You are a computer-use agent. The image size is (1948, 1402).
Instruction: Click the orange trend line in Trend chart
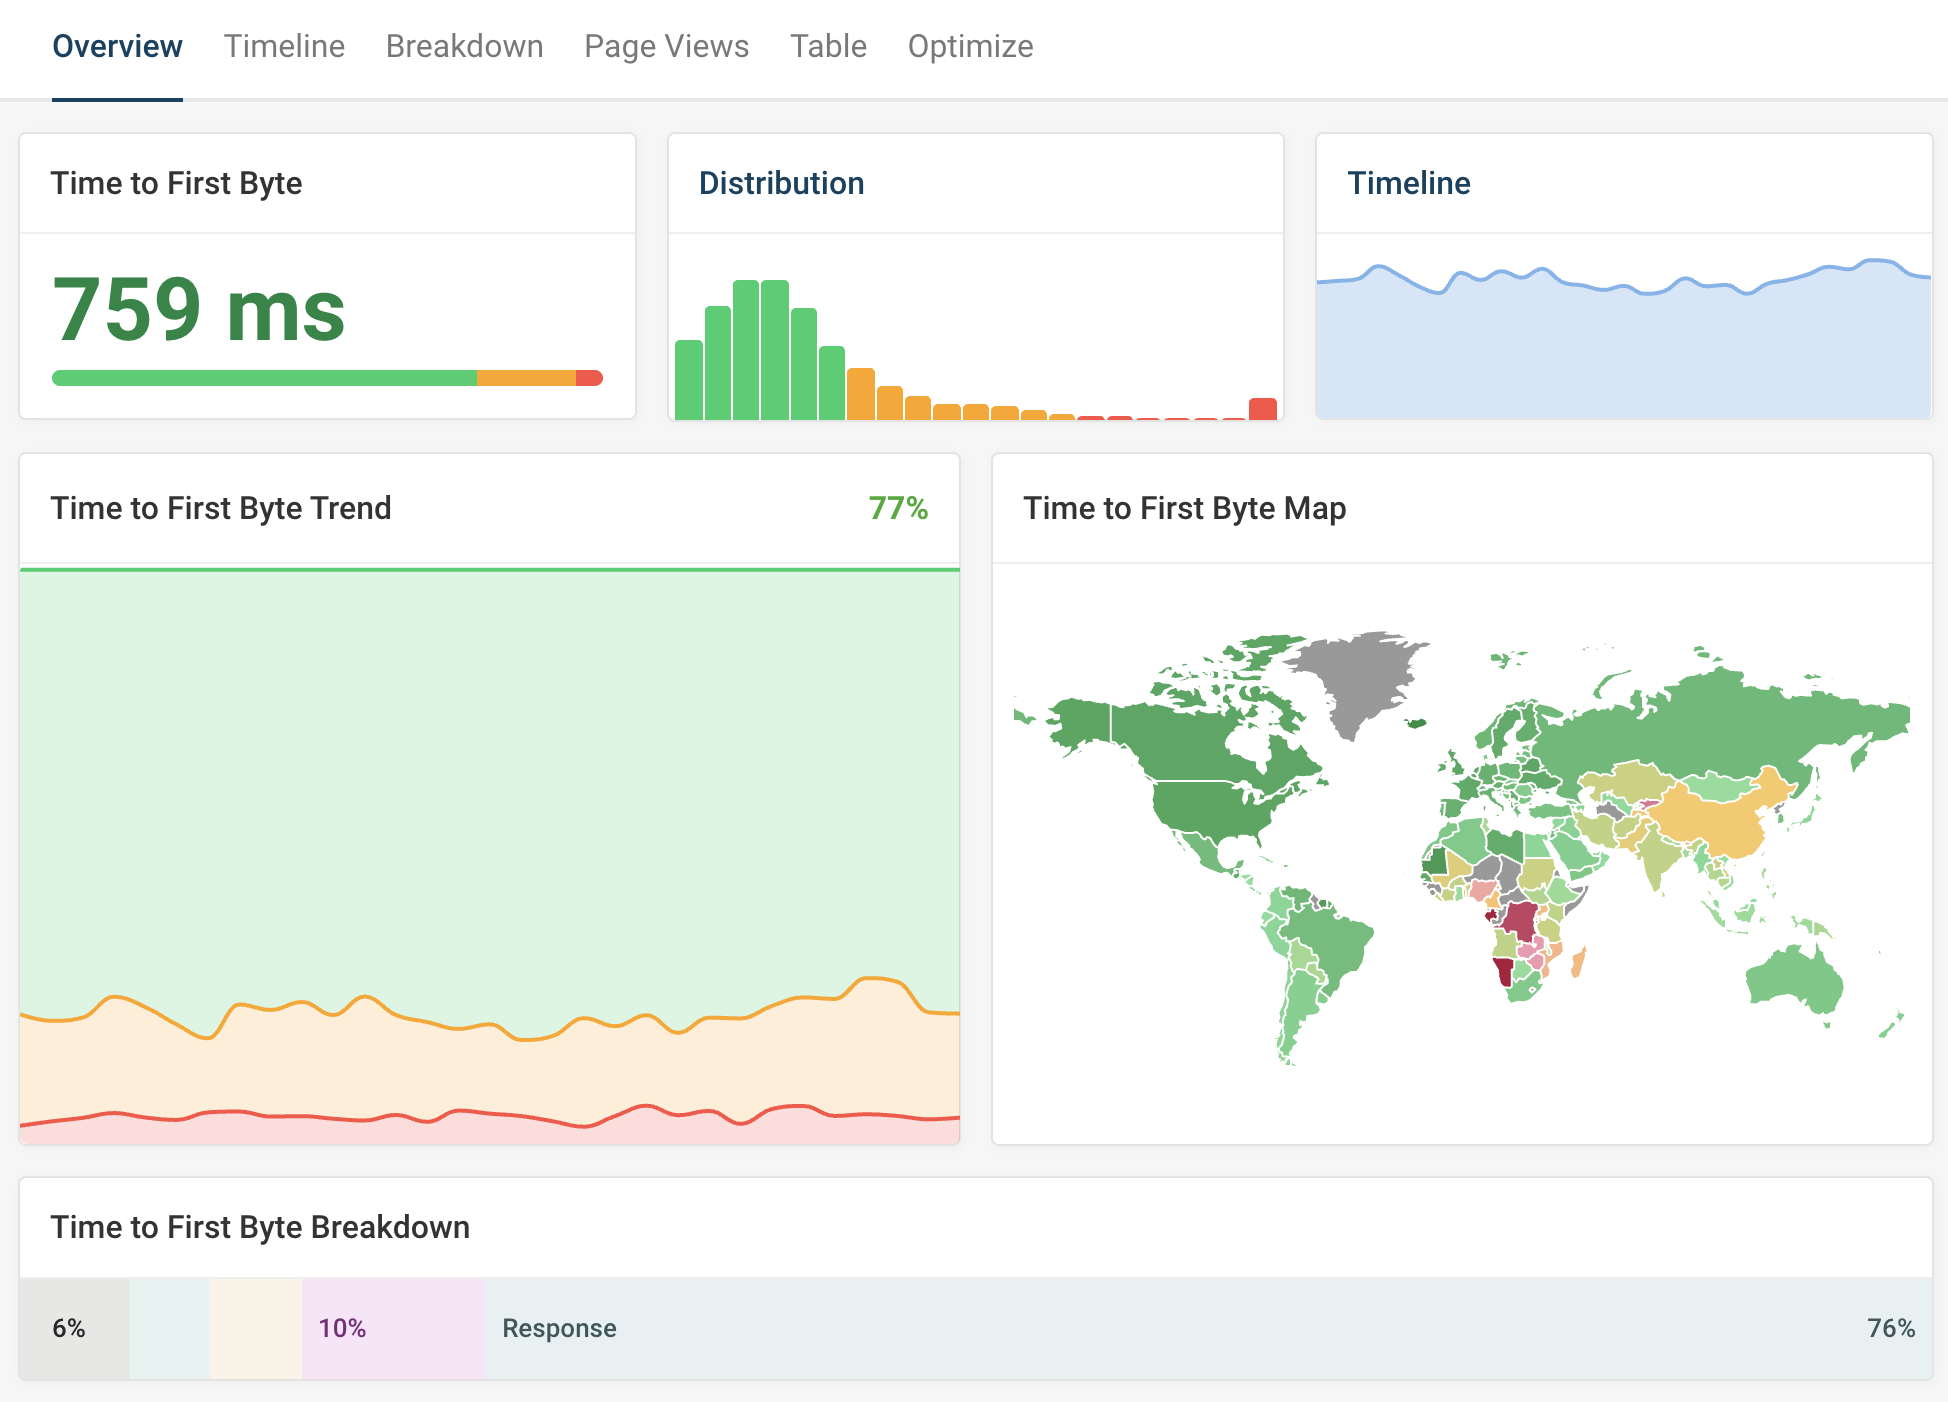coord(489,1025)
